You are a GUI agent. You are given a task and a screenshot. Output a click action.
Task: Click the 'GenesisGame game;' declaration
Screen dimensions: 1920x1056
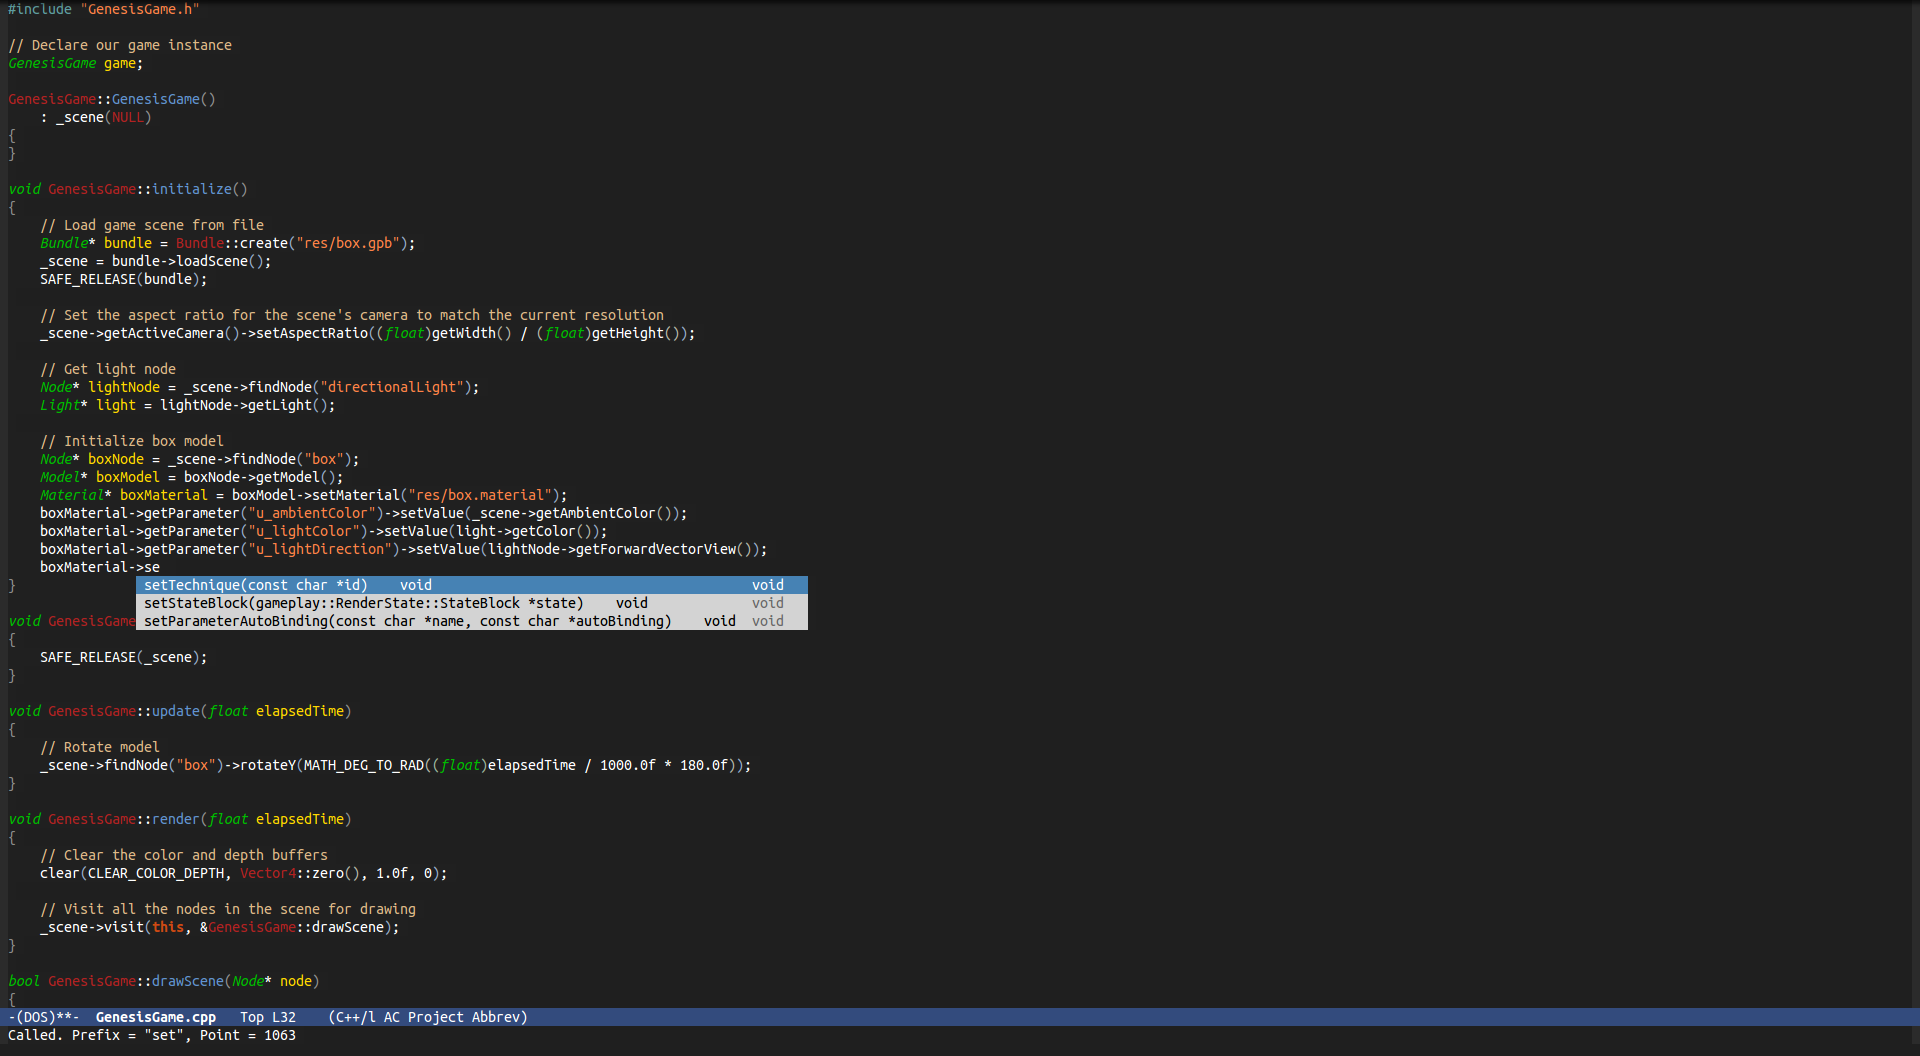coord(76,63)
